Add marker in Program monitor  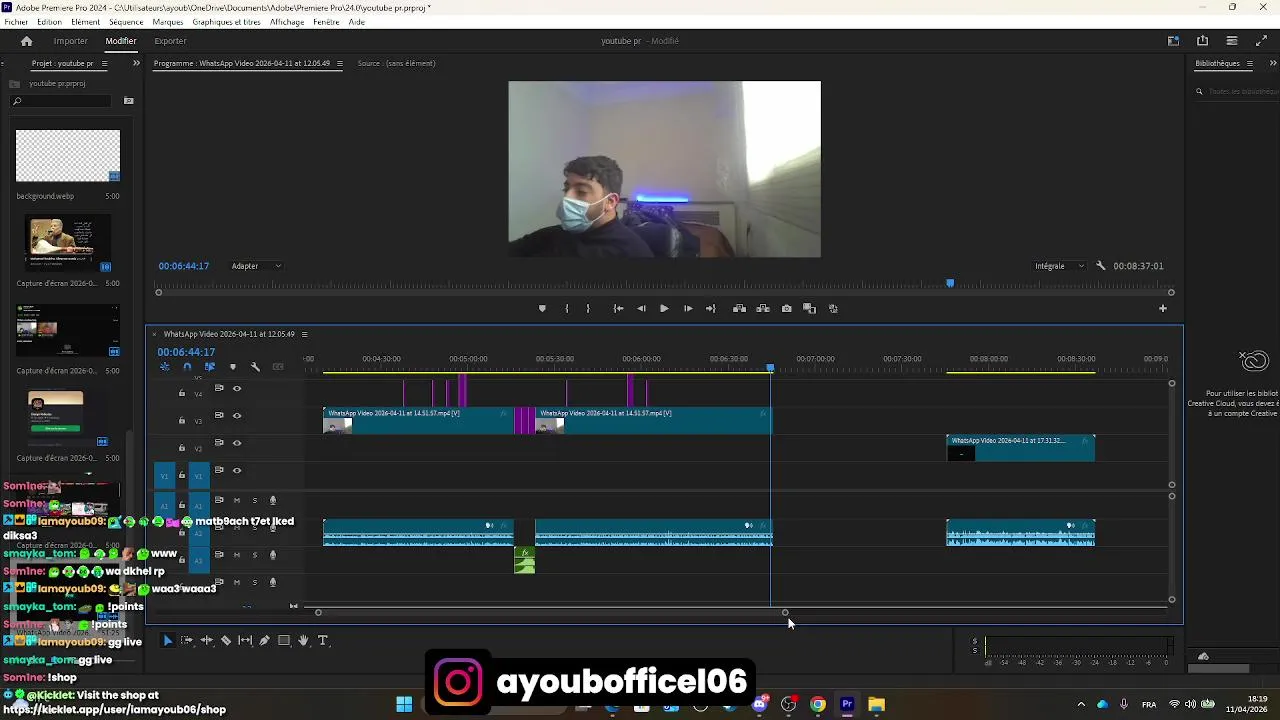[542, 308]
